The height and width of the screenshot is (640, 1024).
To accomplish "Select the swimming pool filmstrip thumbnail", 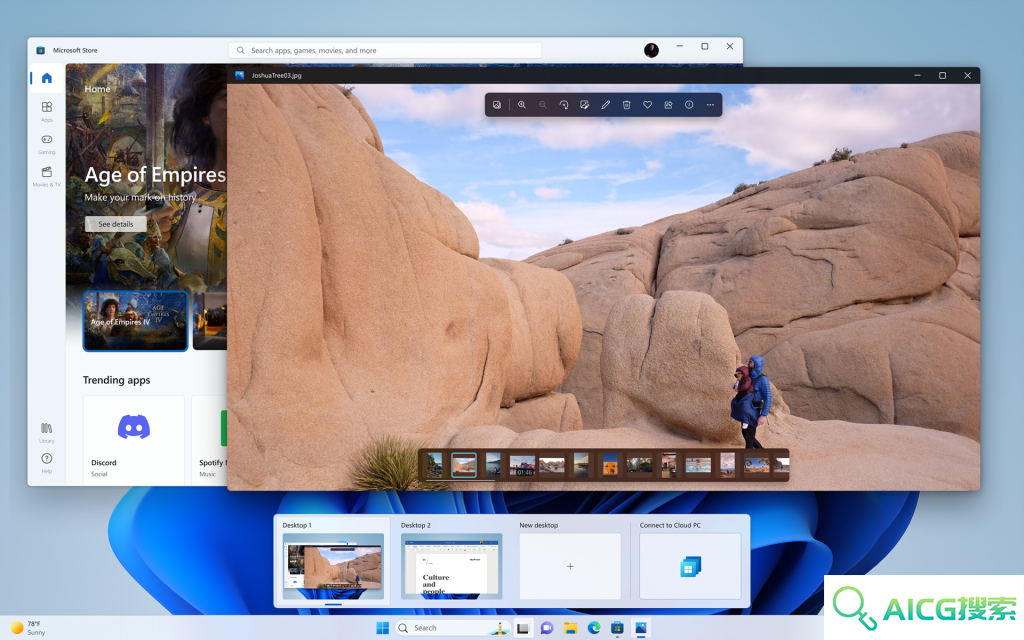I will point(698,466).
